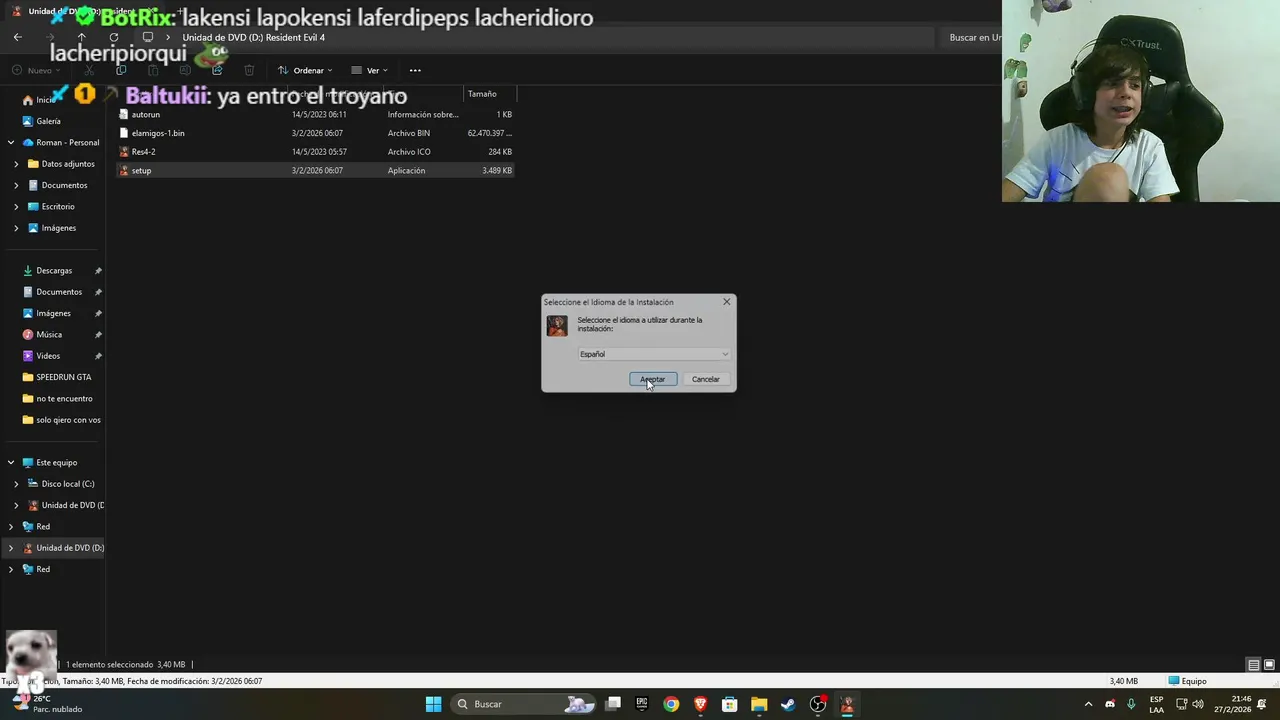Open Steam from the taskbar
This screenshot has height=720, width=1280.
[x=788, y=704]
